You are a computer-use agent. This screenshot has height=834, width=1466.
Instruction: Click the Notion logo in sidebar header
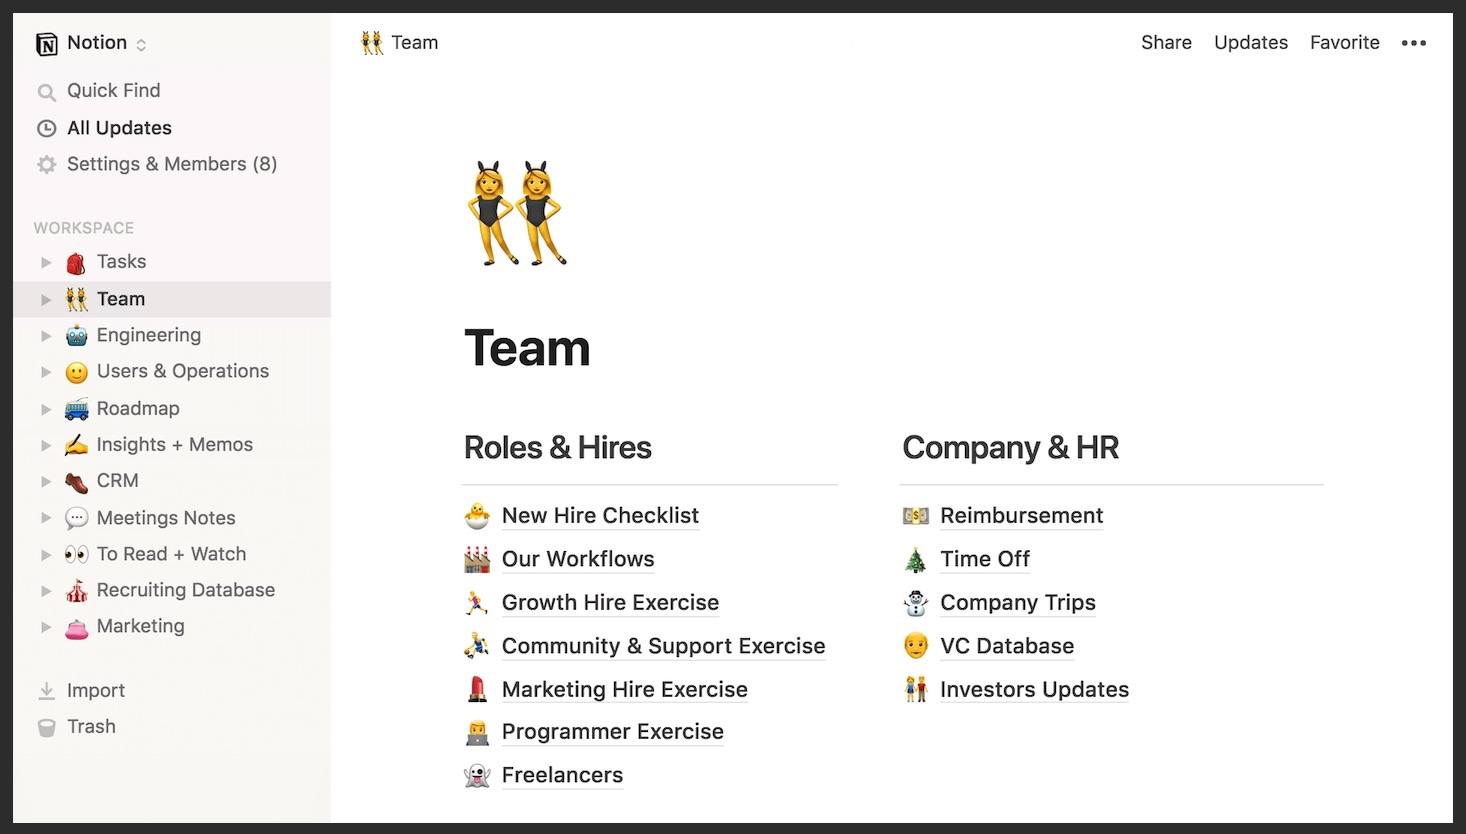pos(46,44)
